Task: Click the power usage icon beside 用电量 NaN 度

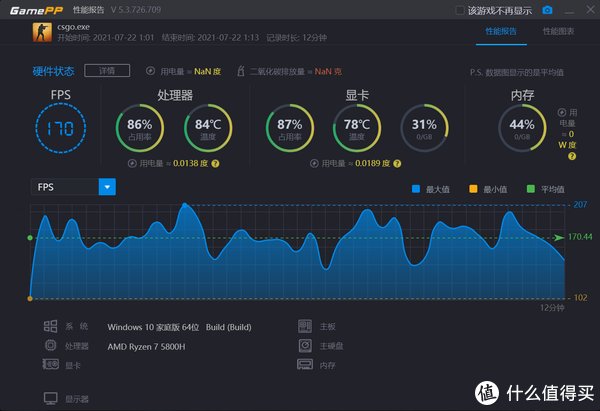Action: 150,71
